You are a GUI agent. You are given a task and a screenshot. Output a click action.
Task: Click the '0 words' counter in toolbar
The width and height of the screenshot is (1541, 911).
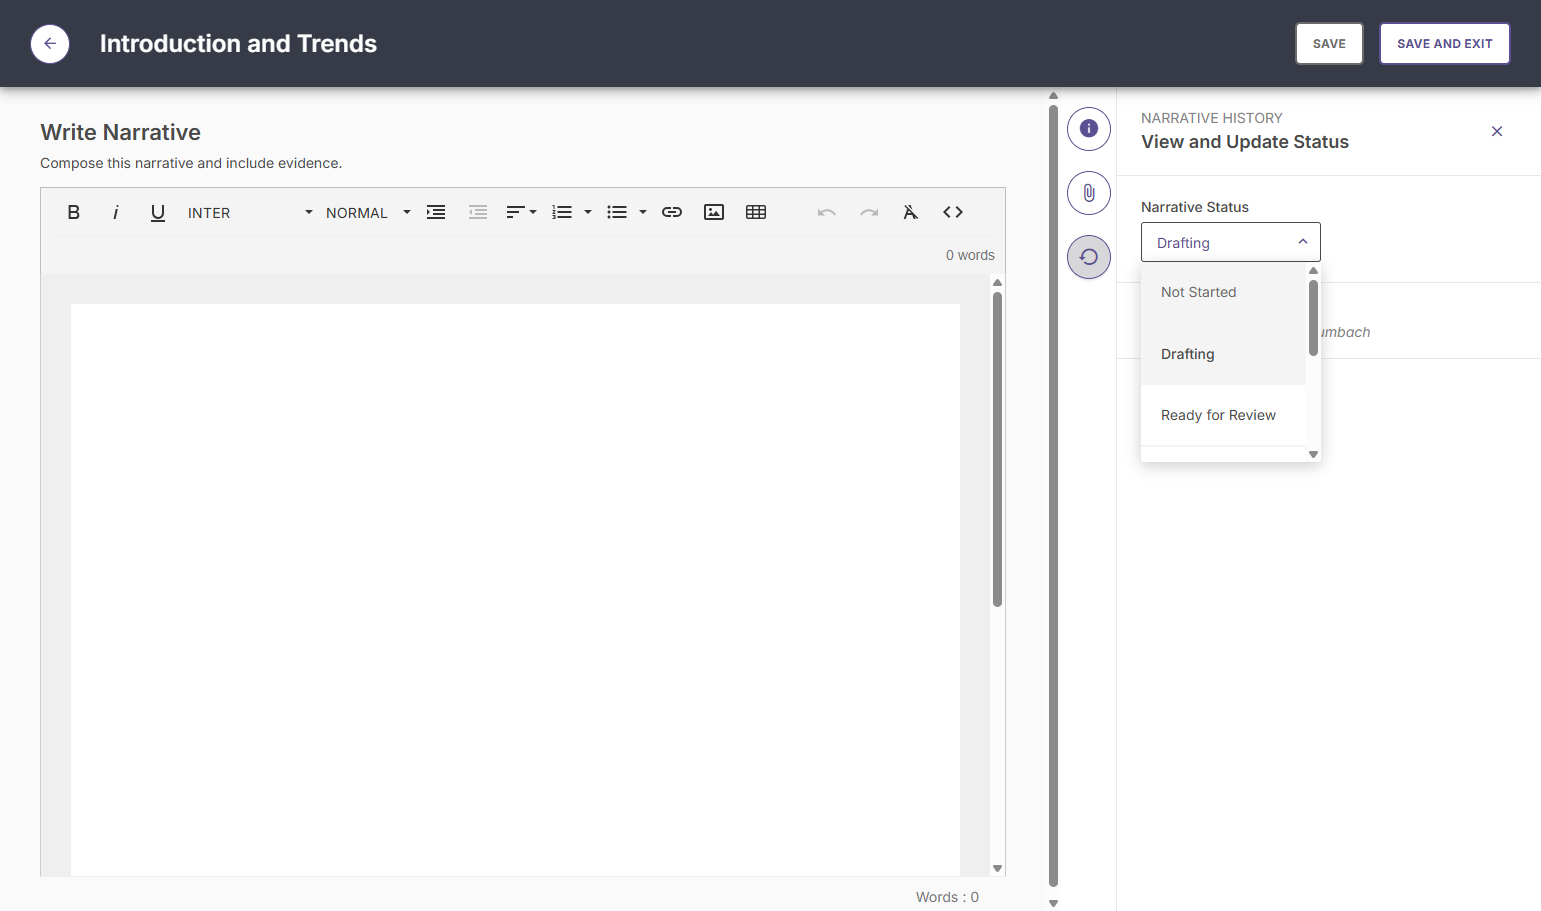[970, 255]
